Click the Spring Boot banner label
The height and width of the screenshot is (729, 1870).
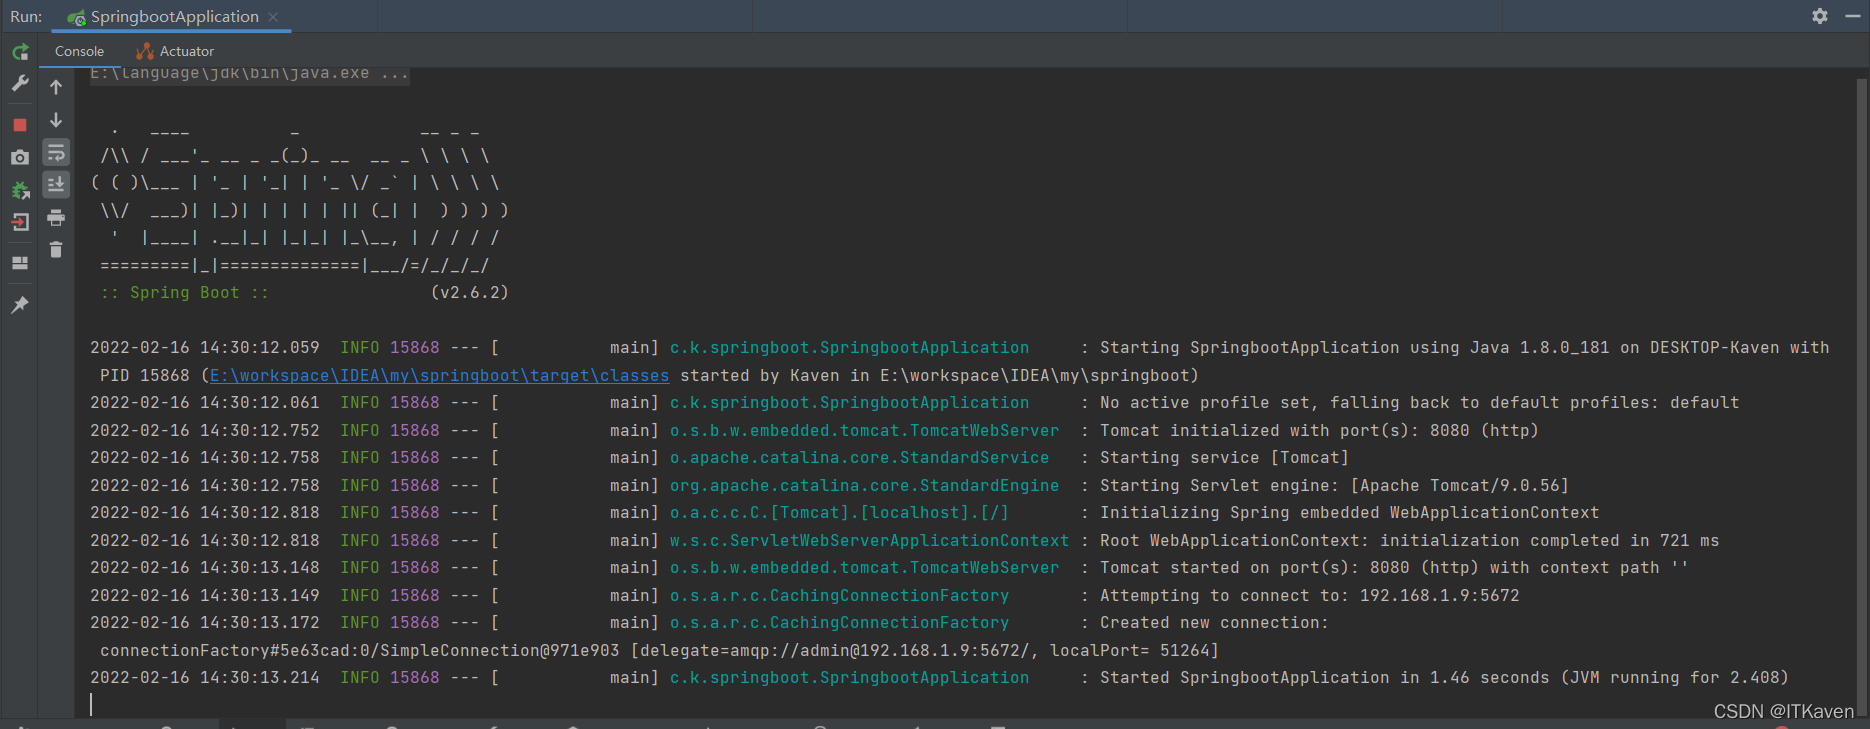[x=184, y=293]
